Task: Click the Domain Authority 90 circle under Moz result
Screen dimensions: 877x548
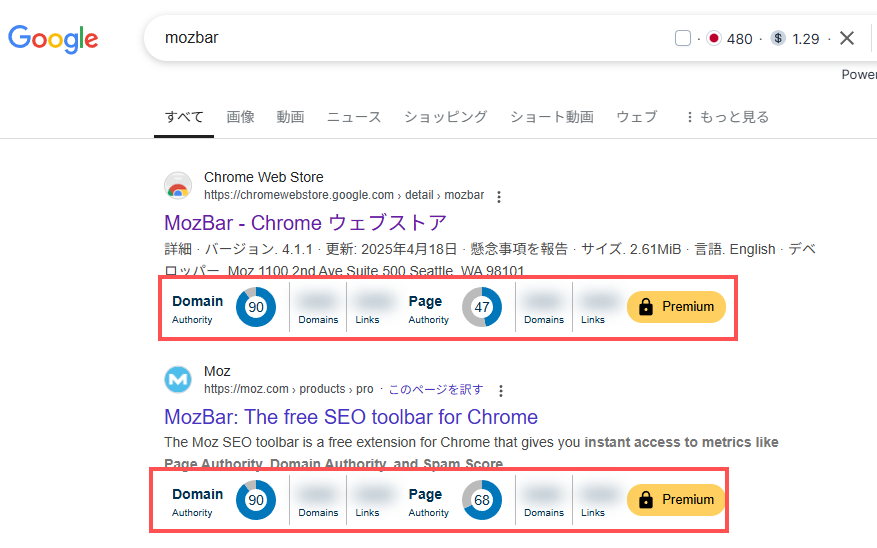Action: [x=256, y=500]
